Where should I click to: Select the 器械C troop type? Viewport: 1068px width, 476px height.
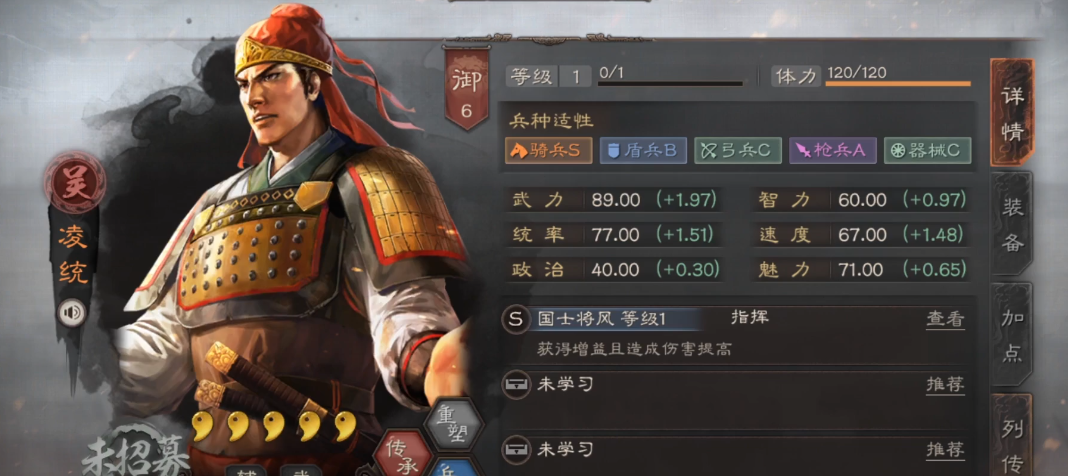click(927, 150)
